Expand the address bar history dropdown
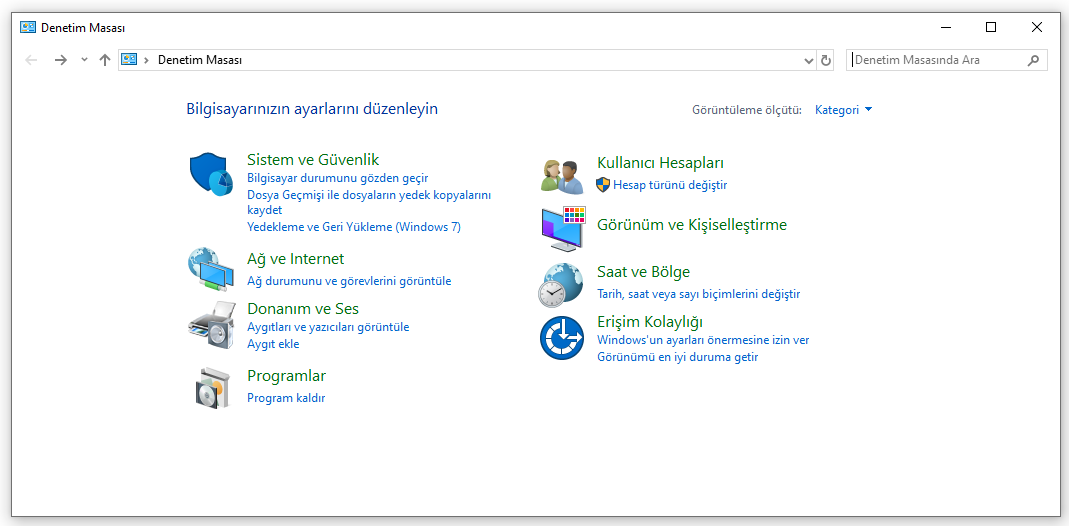1069x526 pixels. tap(809, 60)
